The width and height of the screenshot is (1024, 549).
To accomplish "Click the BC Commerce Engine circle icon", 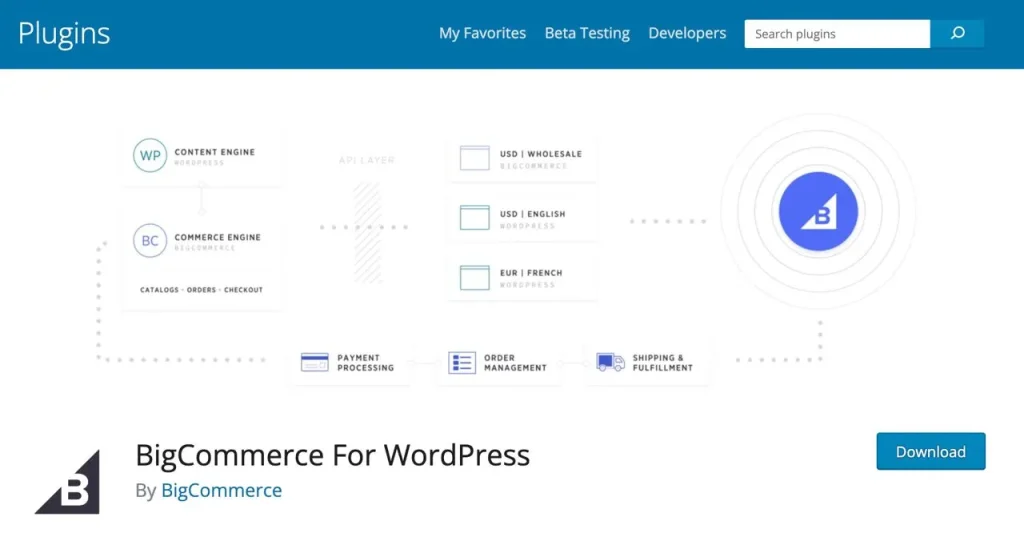I will pyautogui.click(x=150, y=240).
